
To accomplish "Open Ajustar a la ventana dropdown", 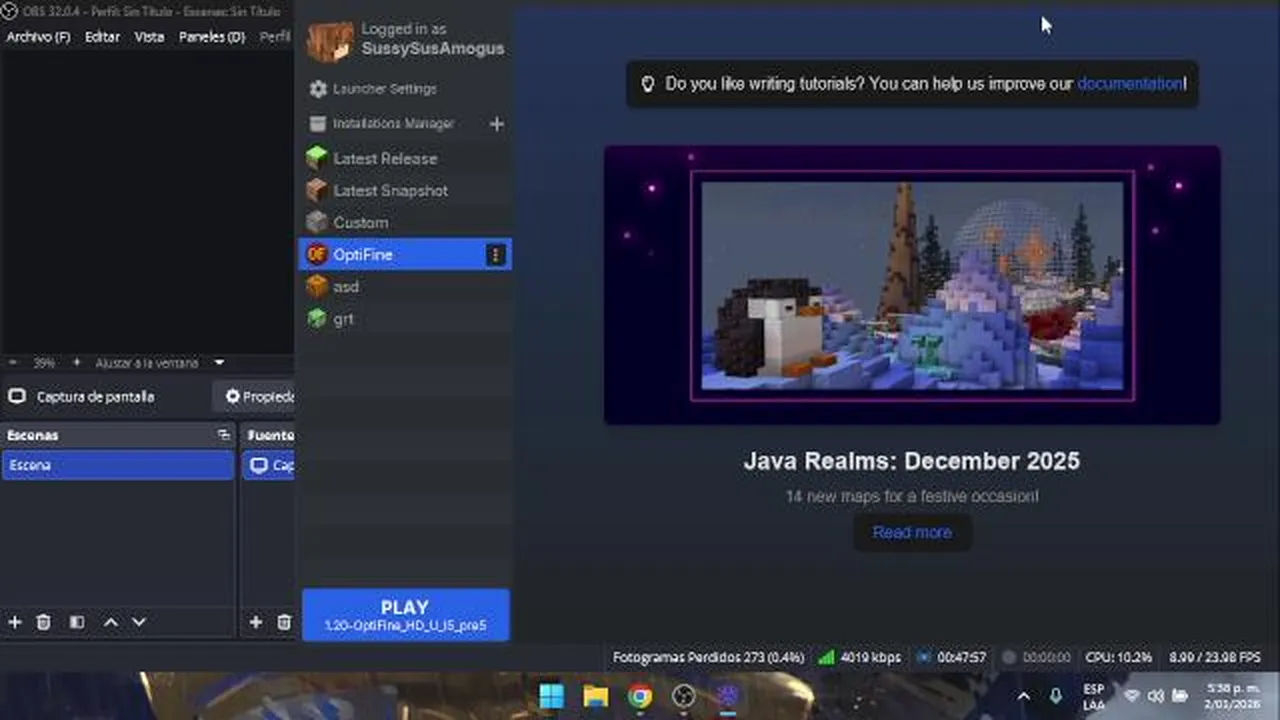I will [x=160, y=362].
